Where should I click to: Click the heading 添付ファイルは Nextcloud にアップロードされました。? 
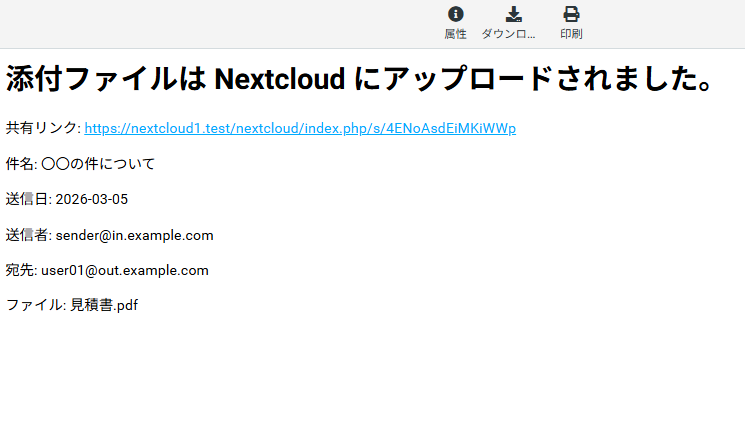tap(359, 79)
